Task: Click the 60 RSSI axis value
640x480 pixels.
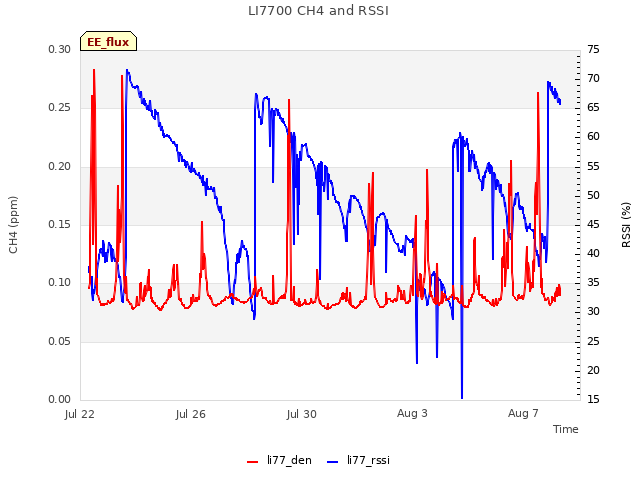Action: coord(593,137)
